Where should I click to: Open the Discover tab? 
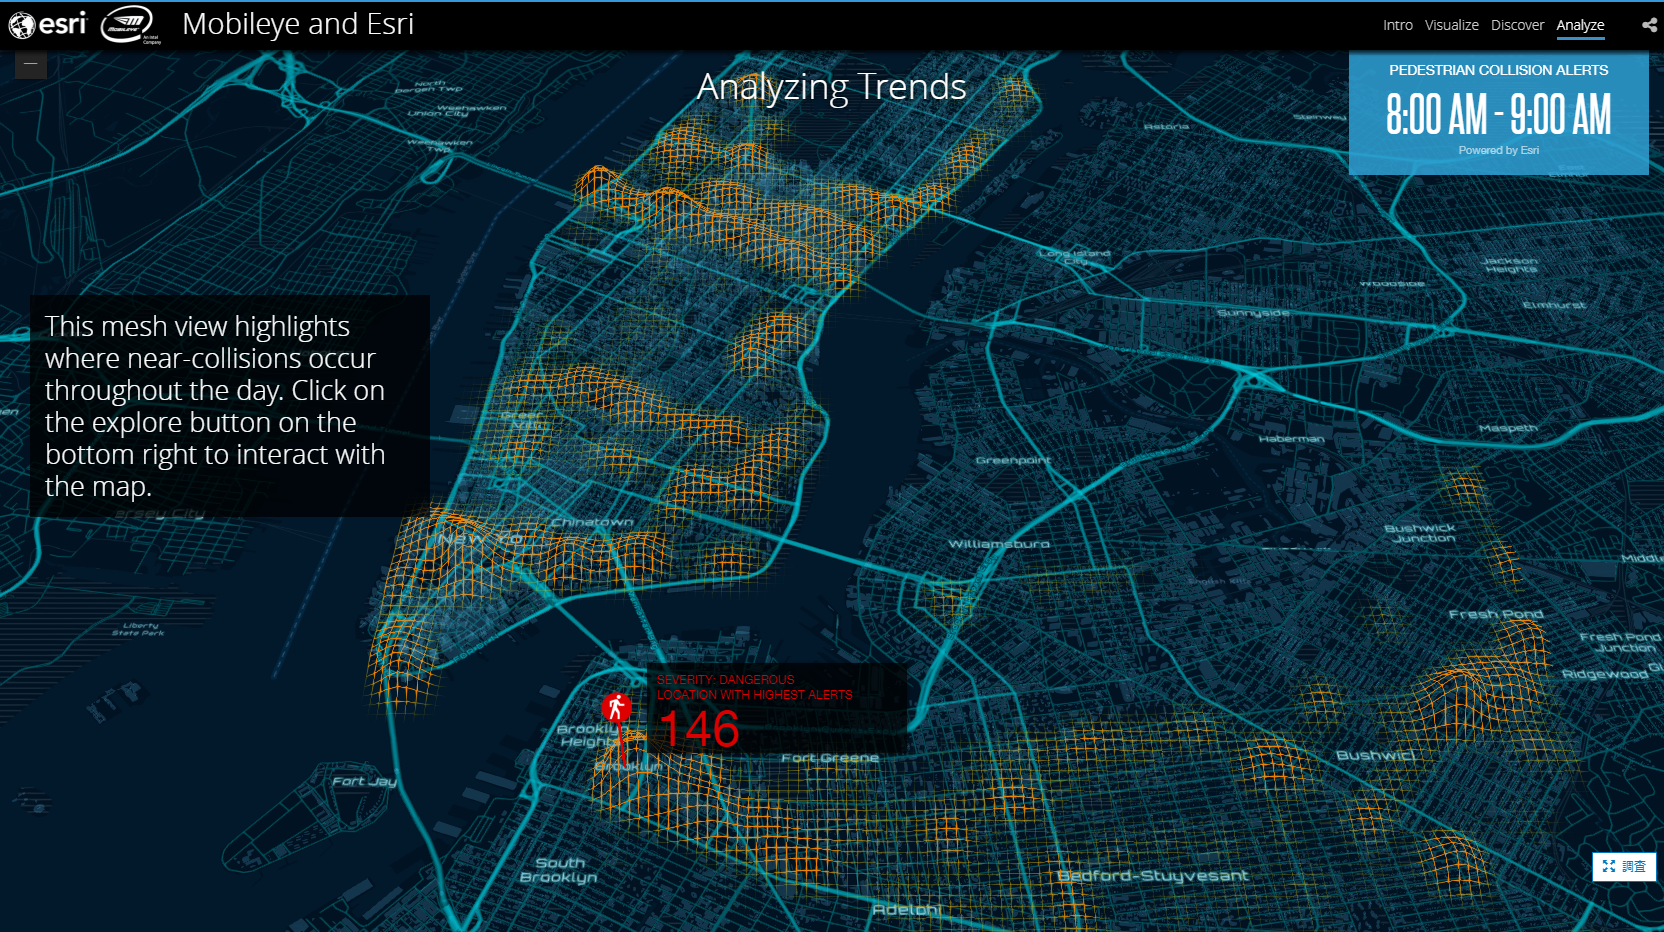pos(1517,25)
